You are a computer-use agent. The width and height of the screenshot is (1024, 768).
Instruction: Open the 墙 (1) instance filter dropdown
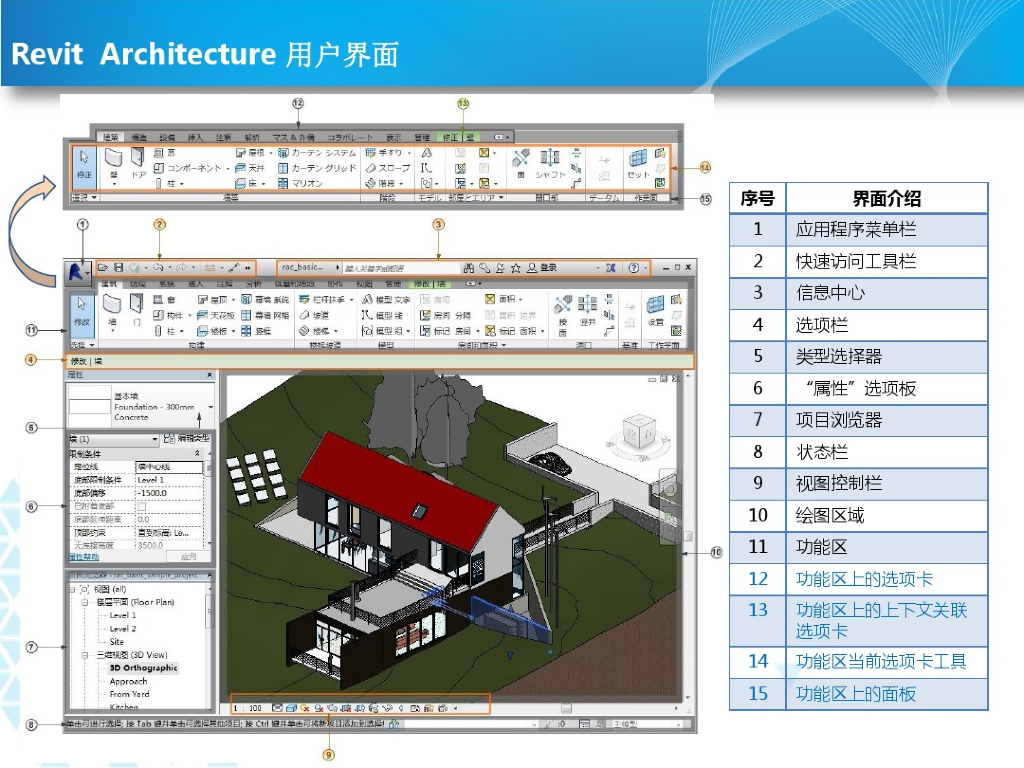tap(114, 440)
